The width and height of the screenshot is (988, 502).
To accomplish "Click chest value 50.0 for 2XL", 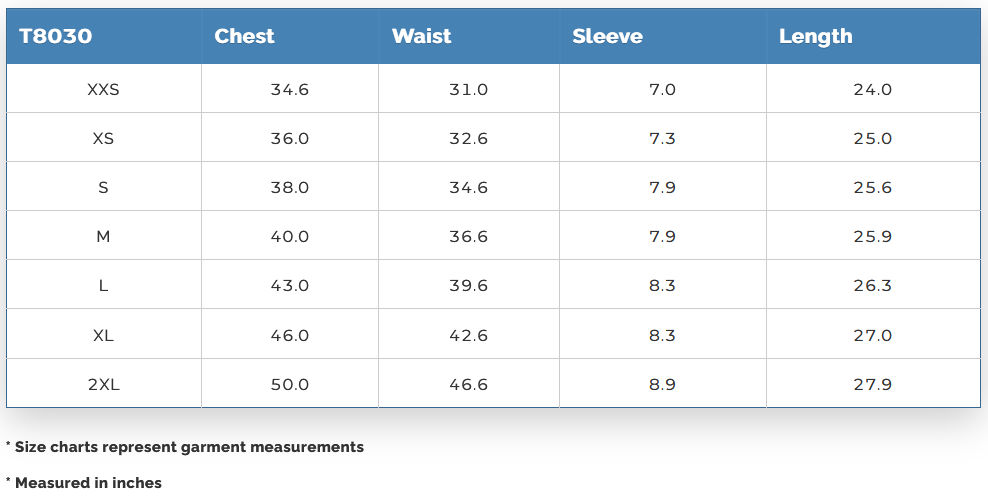I will click(x=290, y=384).
